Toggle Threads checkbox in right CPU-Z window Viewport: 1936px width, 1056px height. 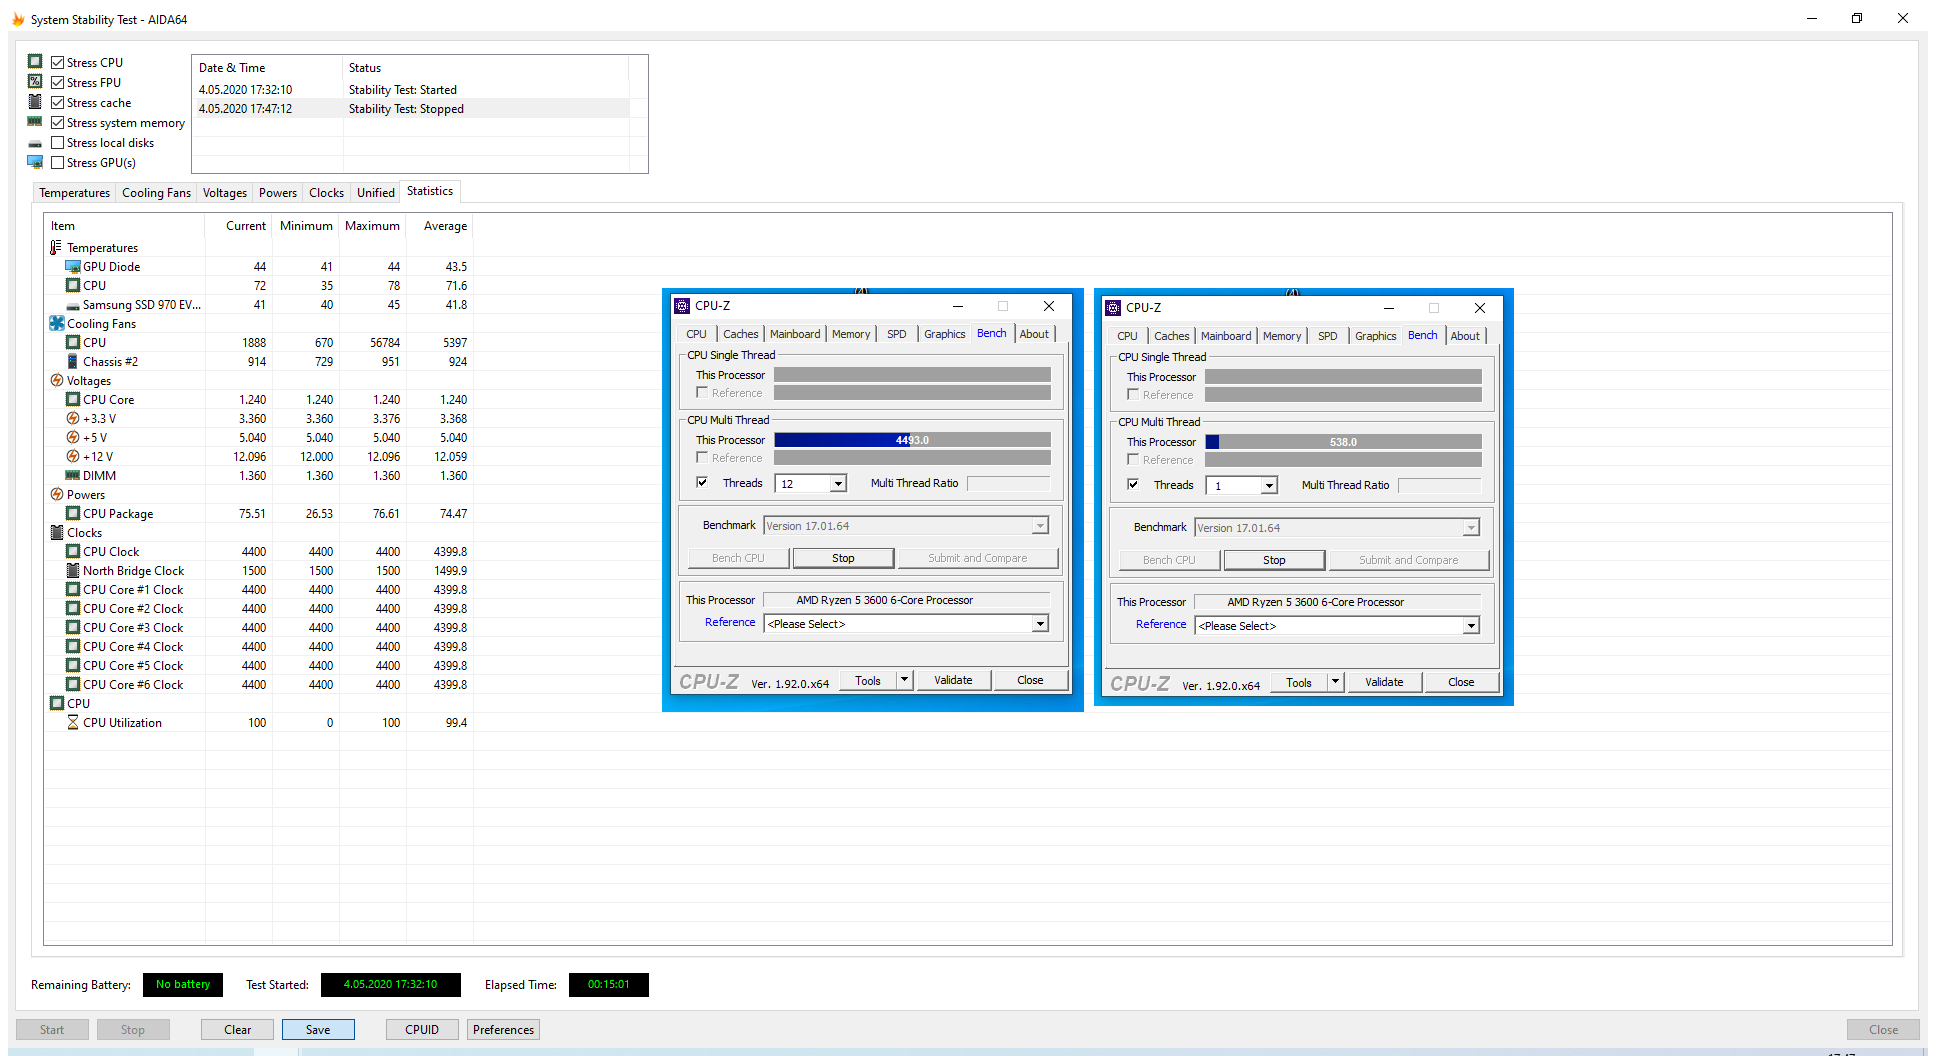pyautogui.click(x=1133, y=484)
